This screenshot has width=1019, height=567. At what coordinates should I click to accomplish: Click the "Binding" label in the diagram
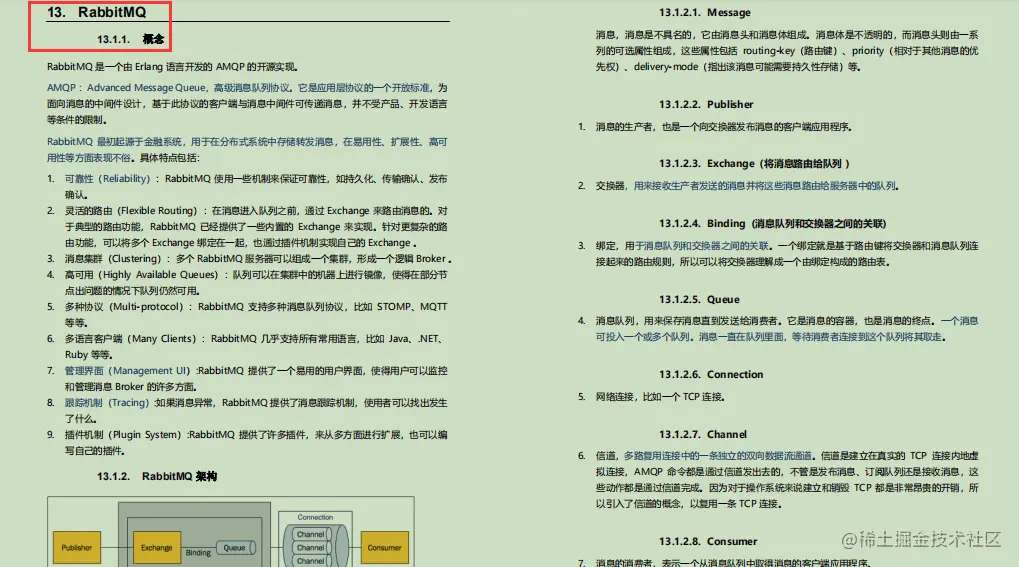[198, 553]
